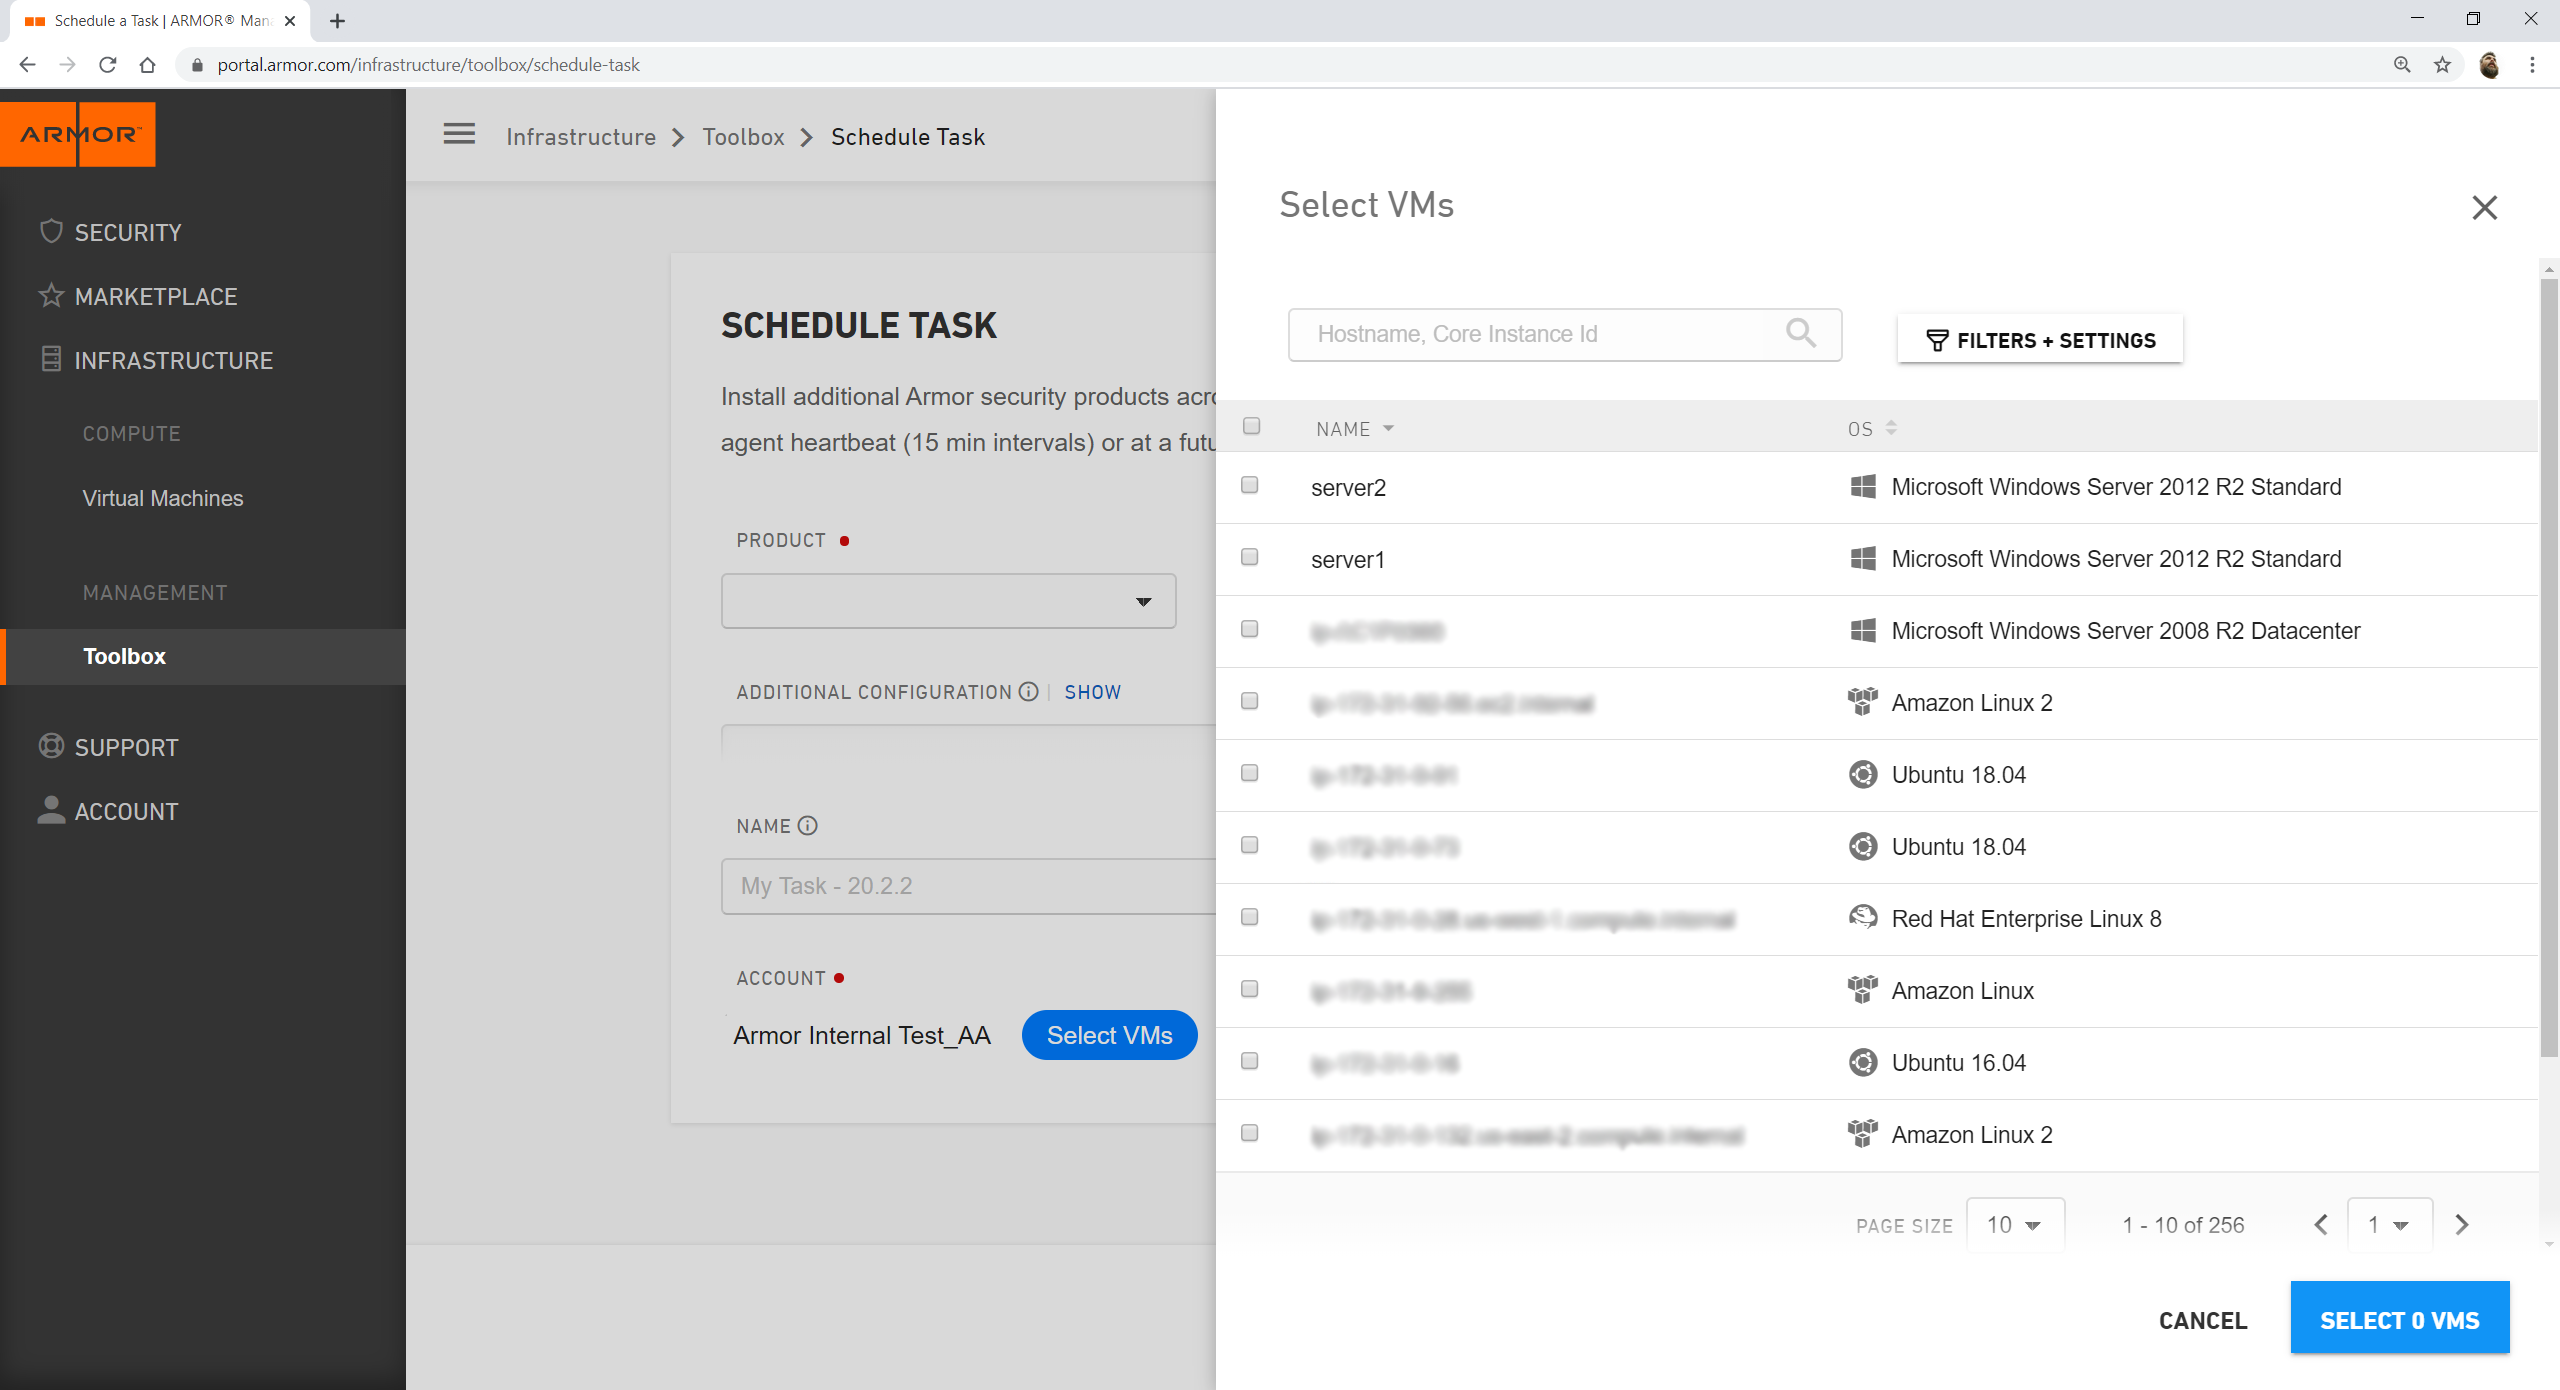
Task: Click Additional Configuration info icon
Action: pyautogui.click(x=1028, y=692)
